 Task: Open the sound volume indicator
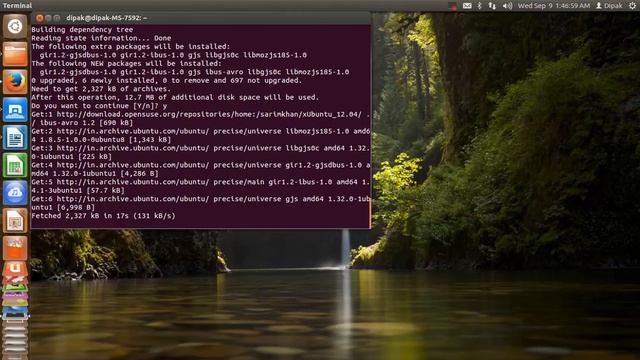tap(507, 6)
